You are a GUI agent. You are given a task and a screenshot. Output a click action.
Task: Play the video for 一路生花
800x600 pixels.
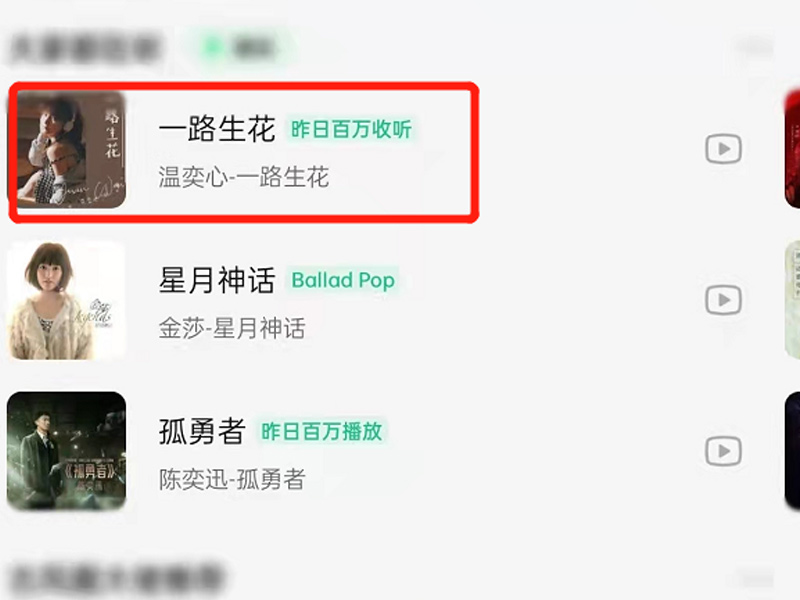(x=723, y=149)
